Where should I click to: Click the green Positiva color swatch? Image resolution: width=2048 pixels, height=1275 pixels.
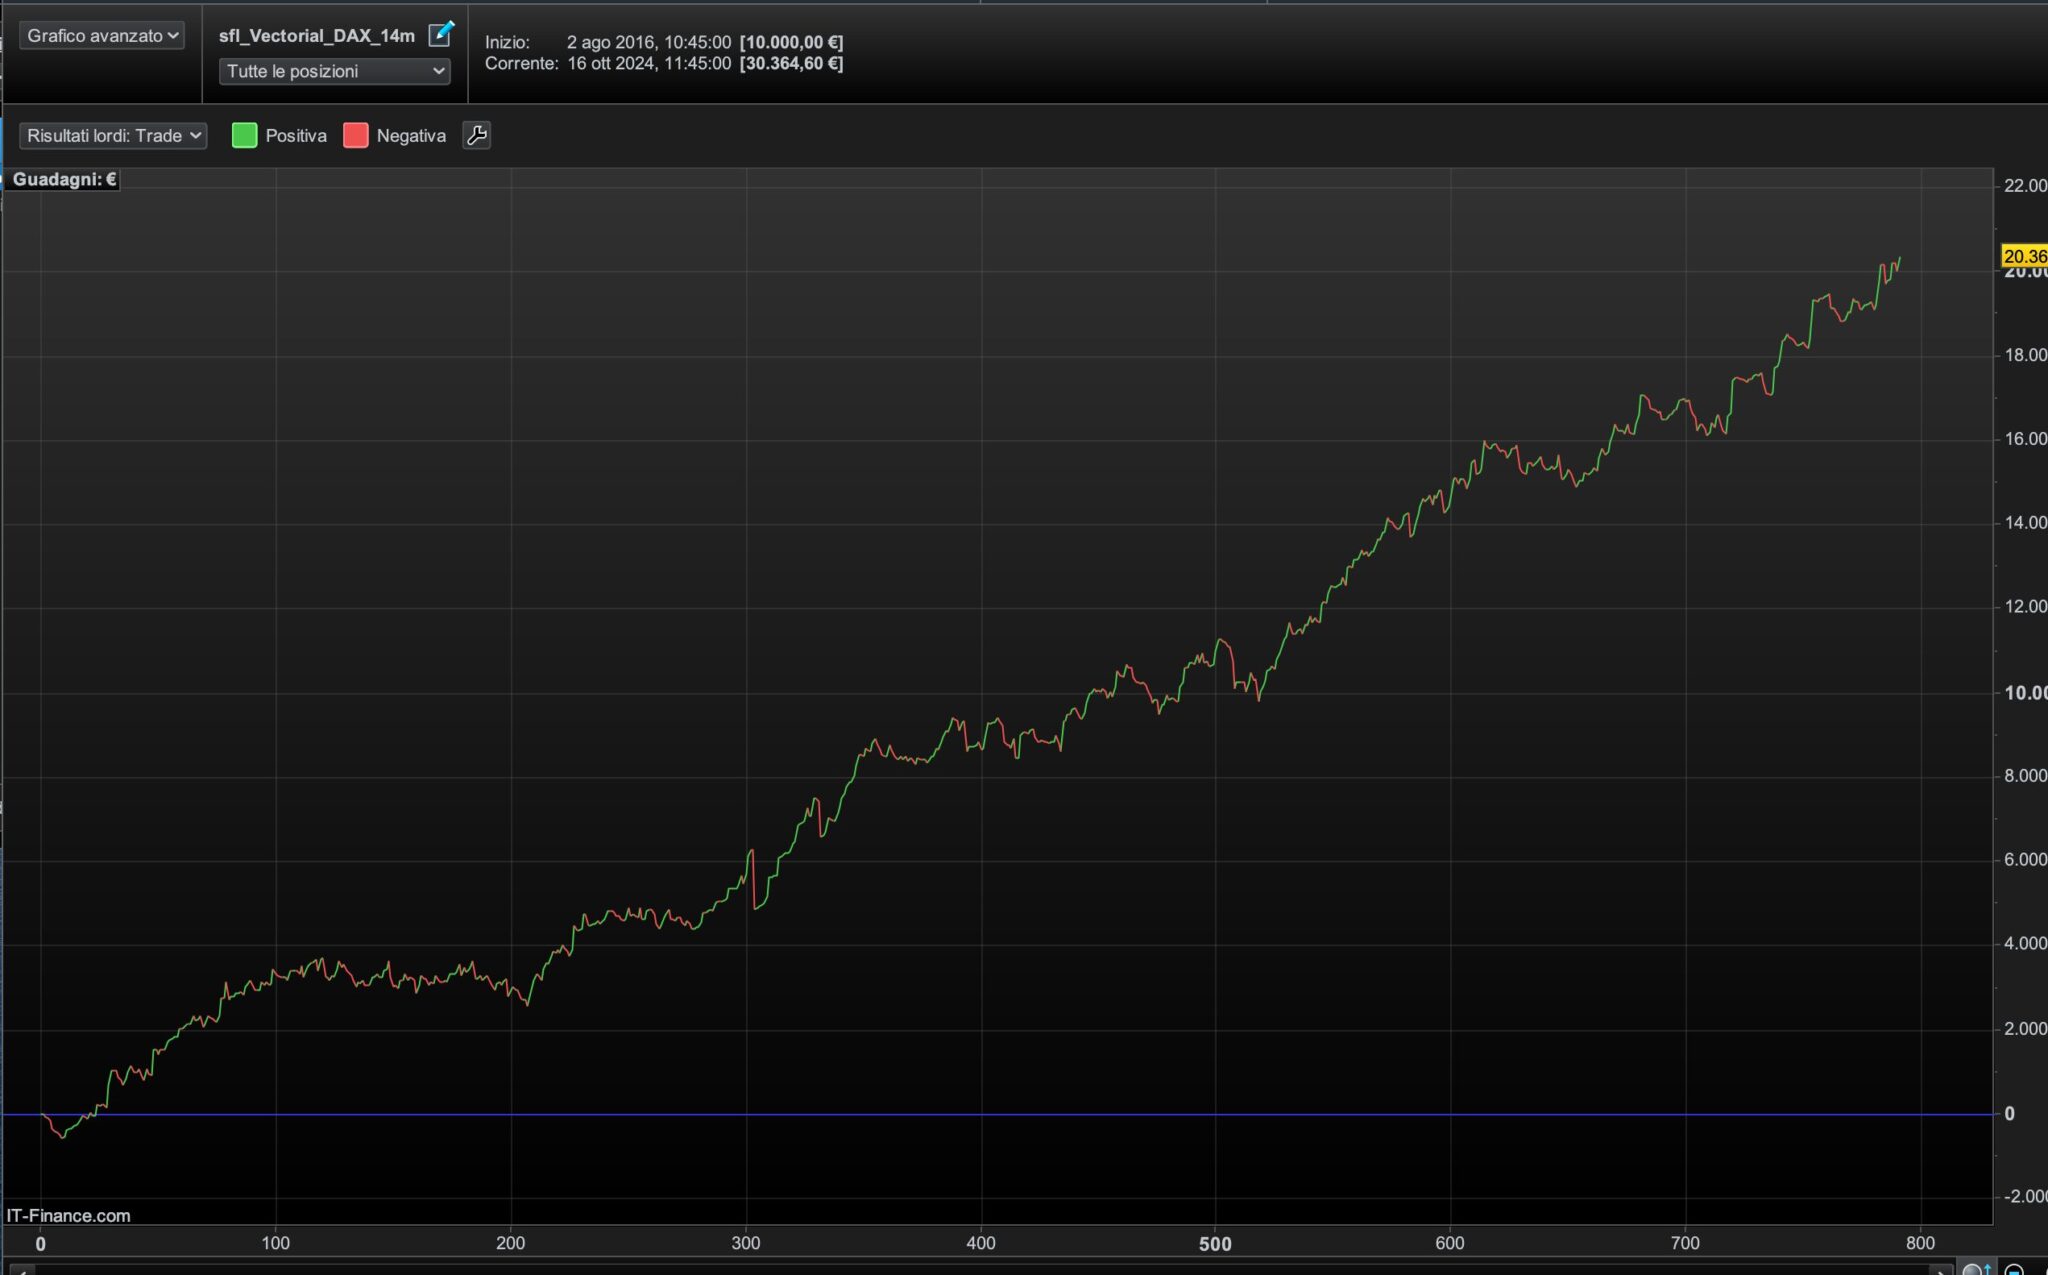(244, 135)
